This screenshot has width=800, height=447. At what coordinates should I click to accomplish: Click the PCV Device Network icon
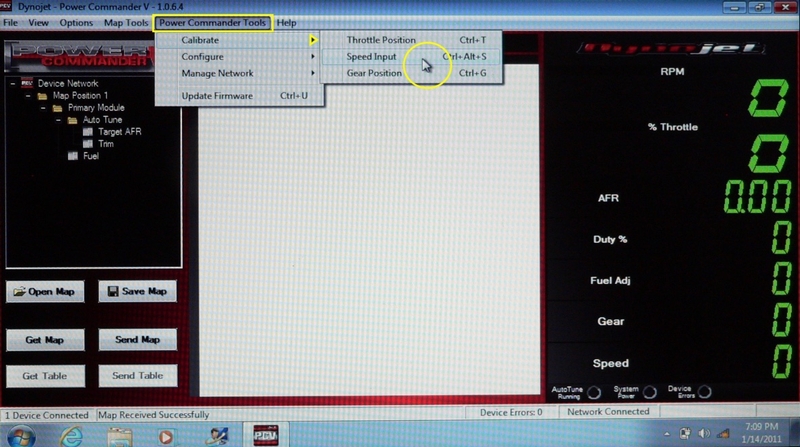click(27, 83)
